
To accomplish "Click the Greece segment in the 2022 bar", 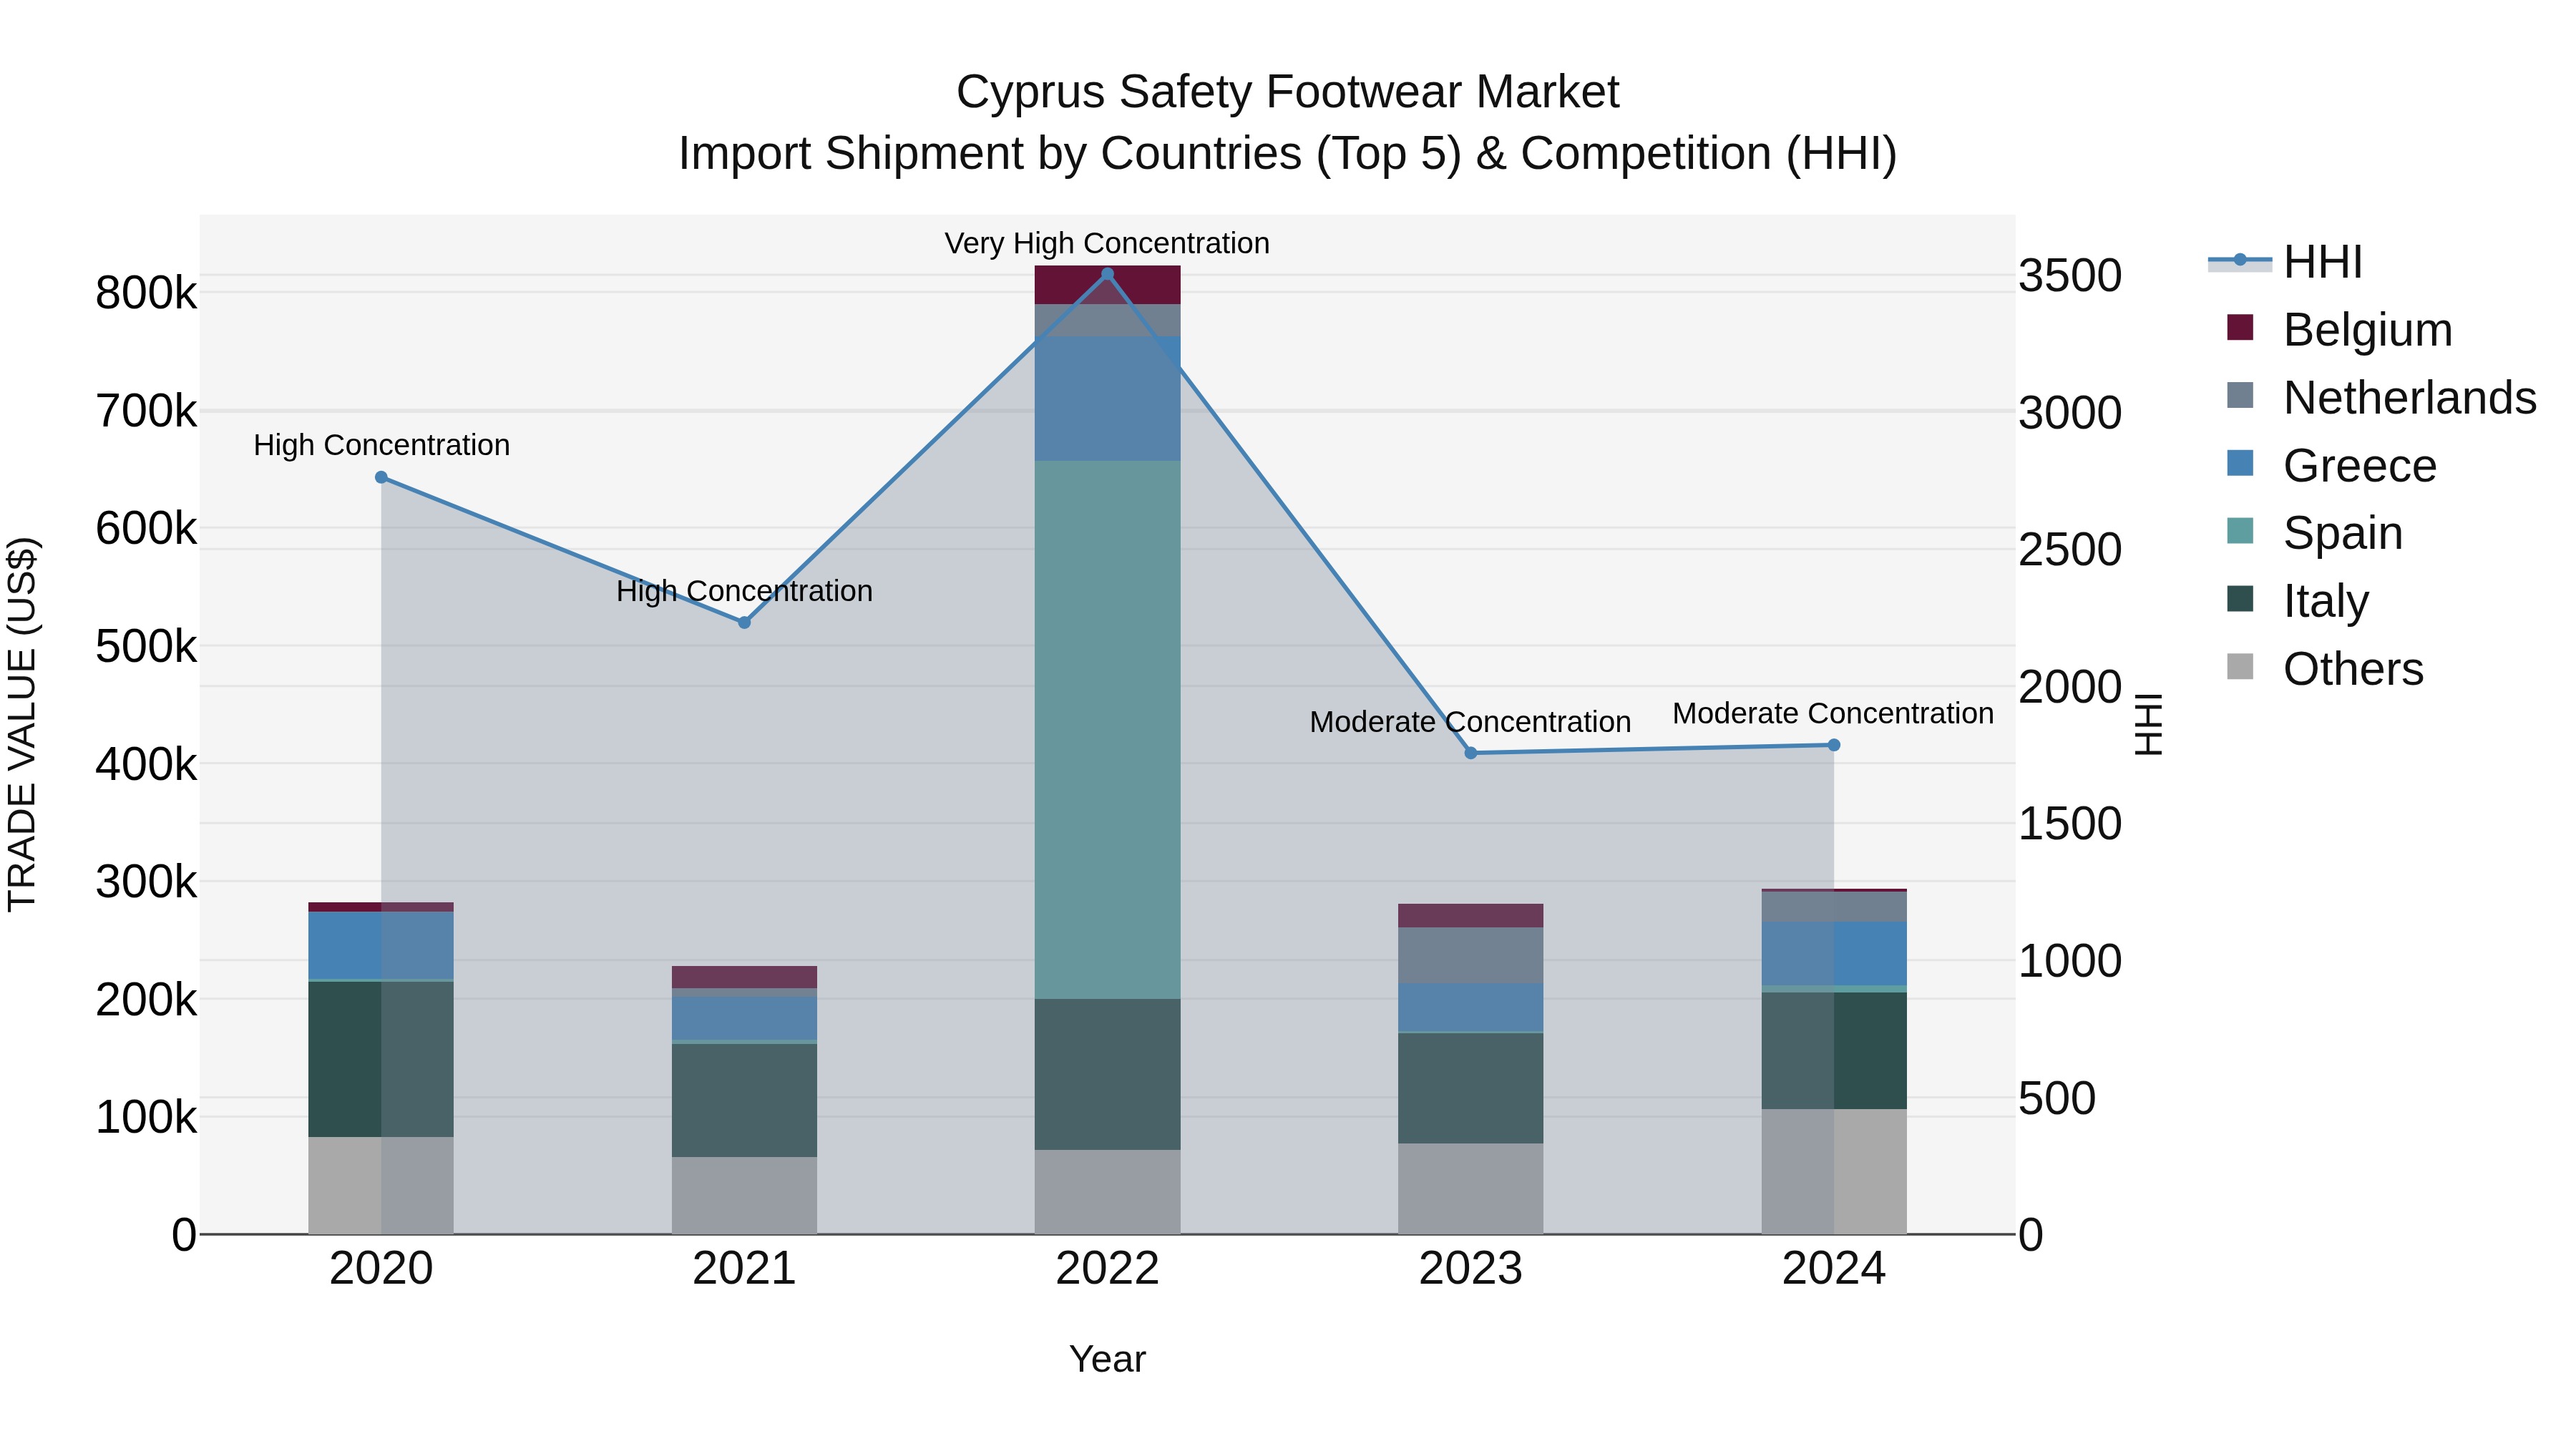I will tap(1107, 399).
